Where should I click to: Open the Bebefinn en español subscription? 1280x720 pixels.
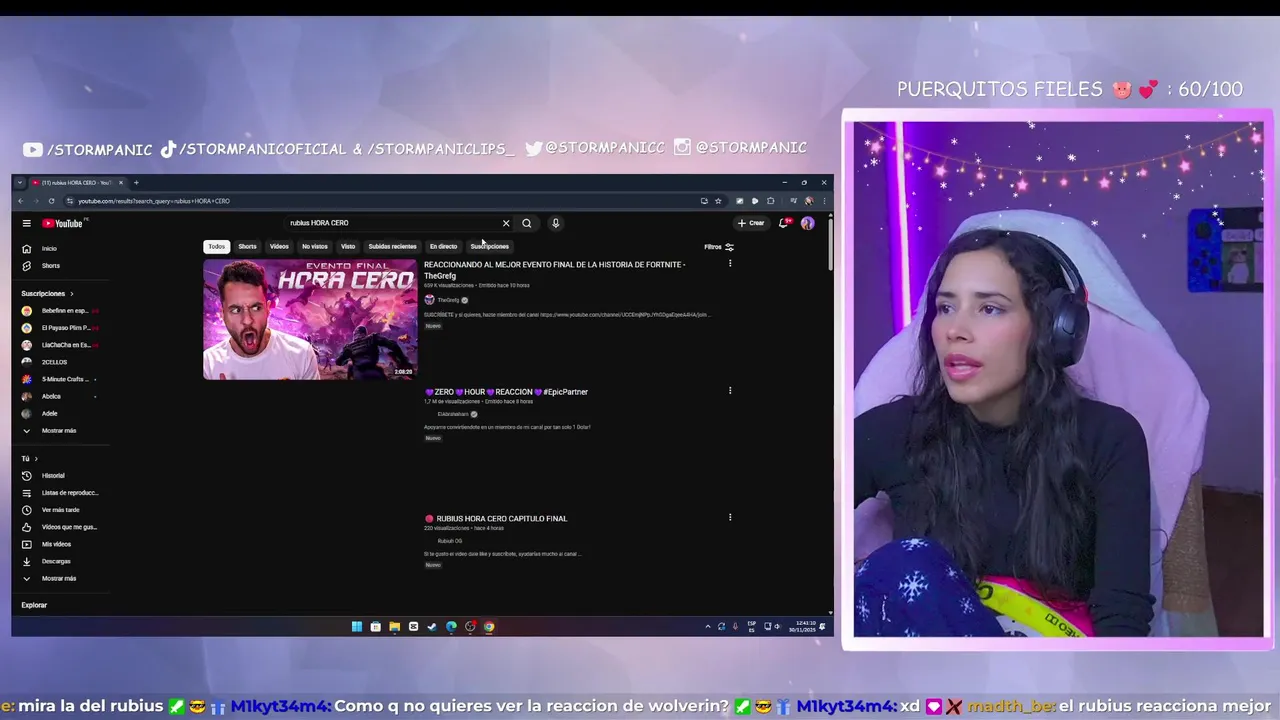[x=60, y=311]
